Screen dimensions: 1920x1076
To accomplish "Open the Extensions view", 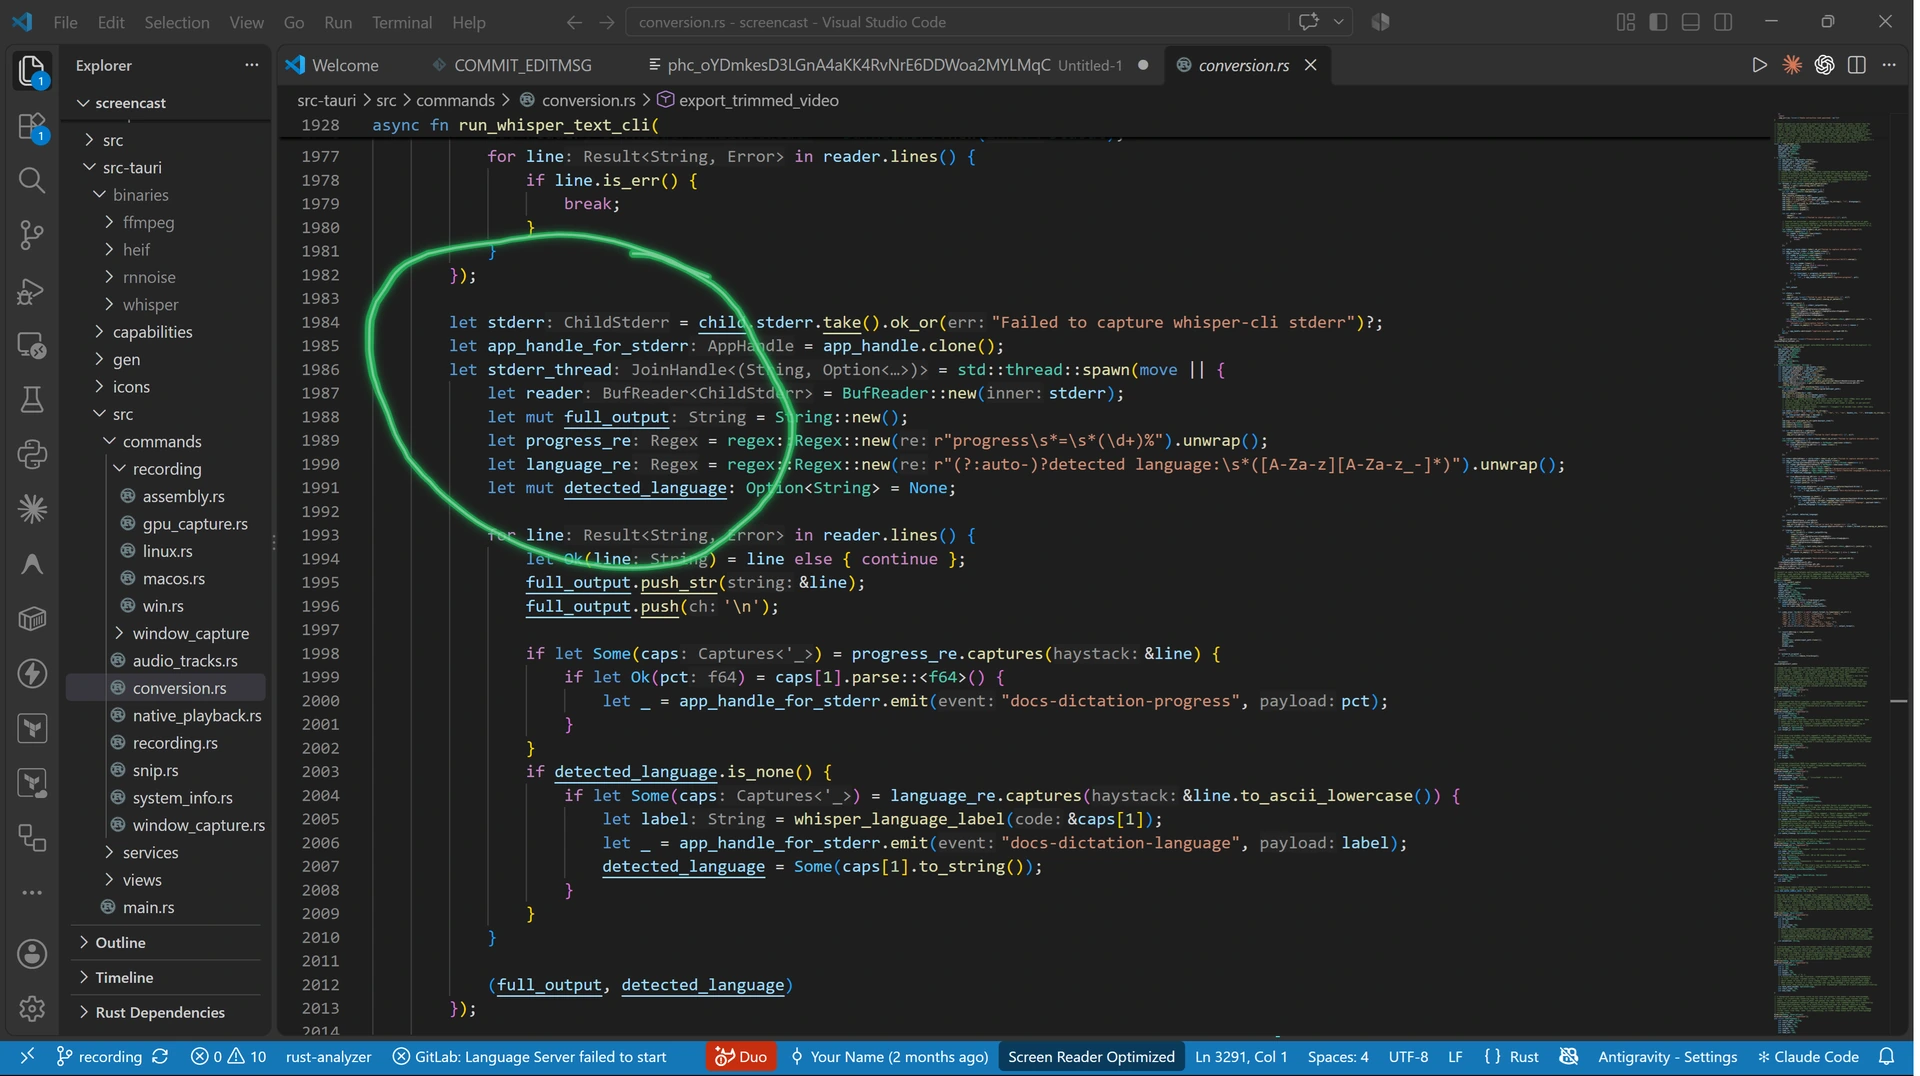I will pos(32,127).
